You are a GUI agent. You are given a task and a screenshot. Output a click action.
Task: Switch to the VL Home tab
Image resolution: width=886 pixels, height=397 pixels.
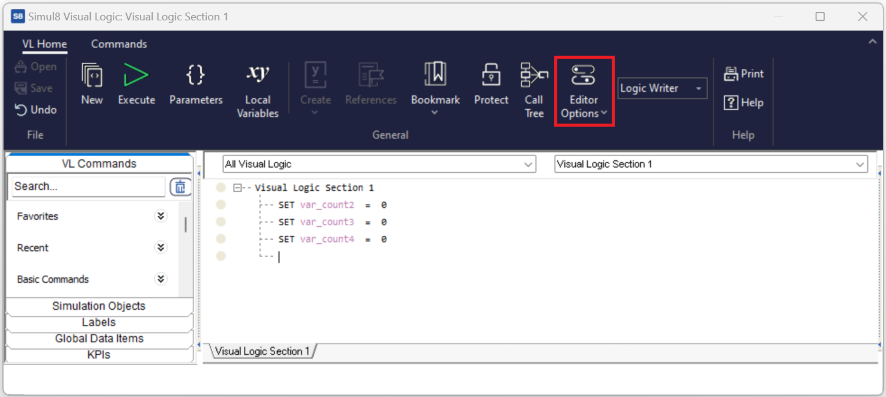[x=45, y=44]
